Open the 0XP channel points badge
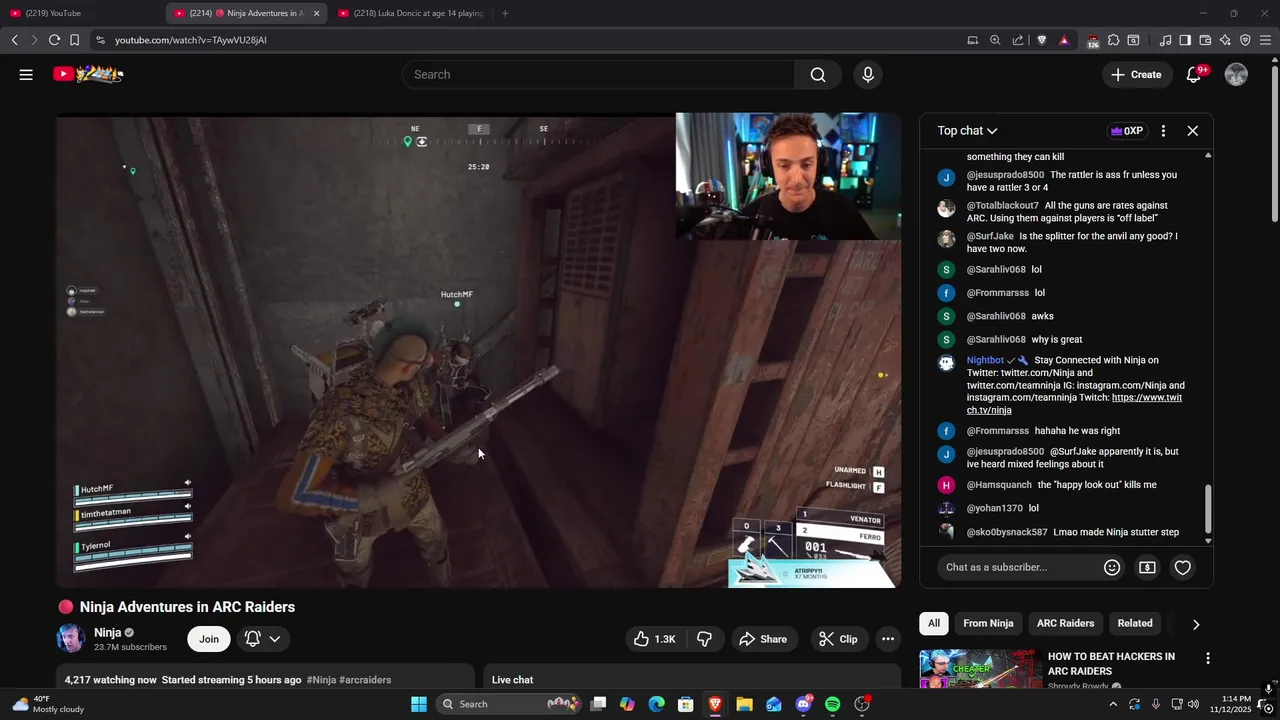The height and width of the screenshot is (720, 1280). coord(1126,131)
